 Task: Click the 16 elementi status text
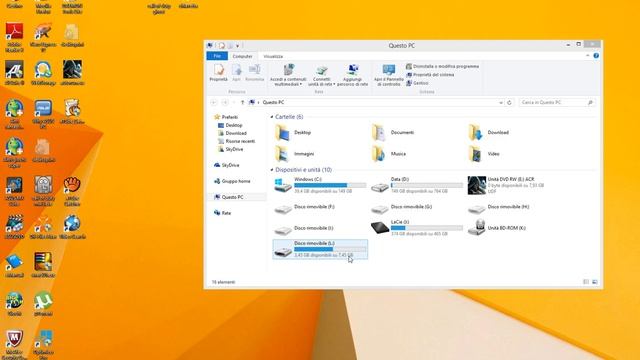click(x=223, y=282)
